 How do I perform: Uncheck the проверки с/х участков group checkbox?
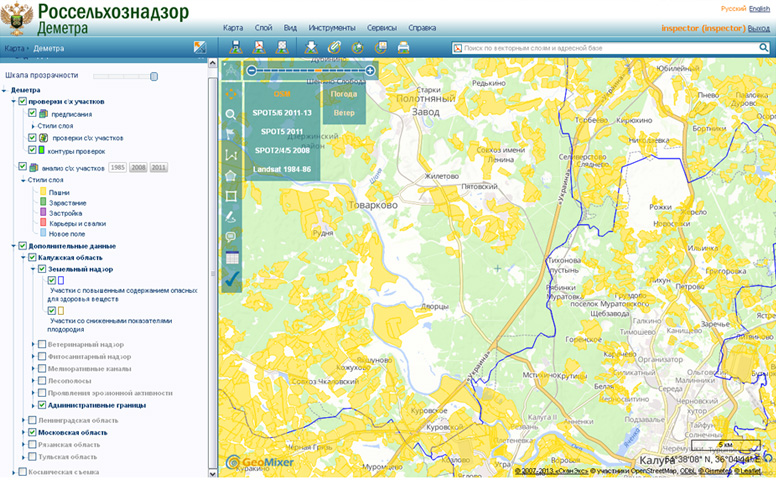coord(22,101)
